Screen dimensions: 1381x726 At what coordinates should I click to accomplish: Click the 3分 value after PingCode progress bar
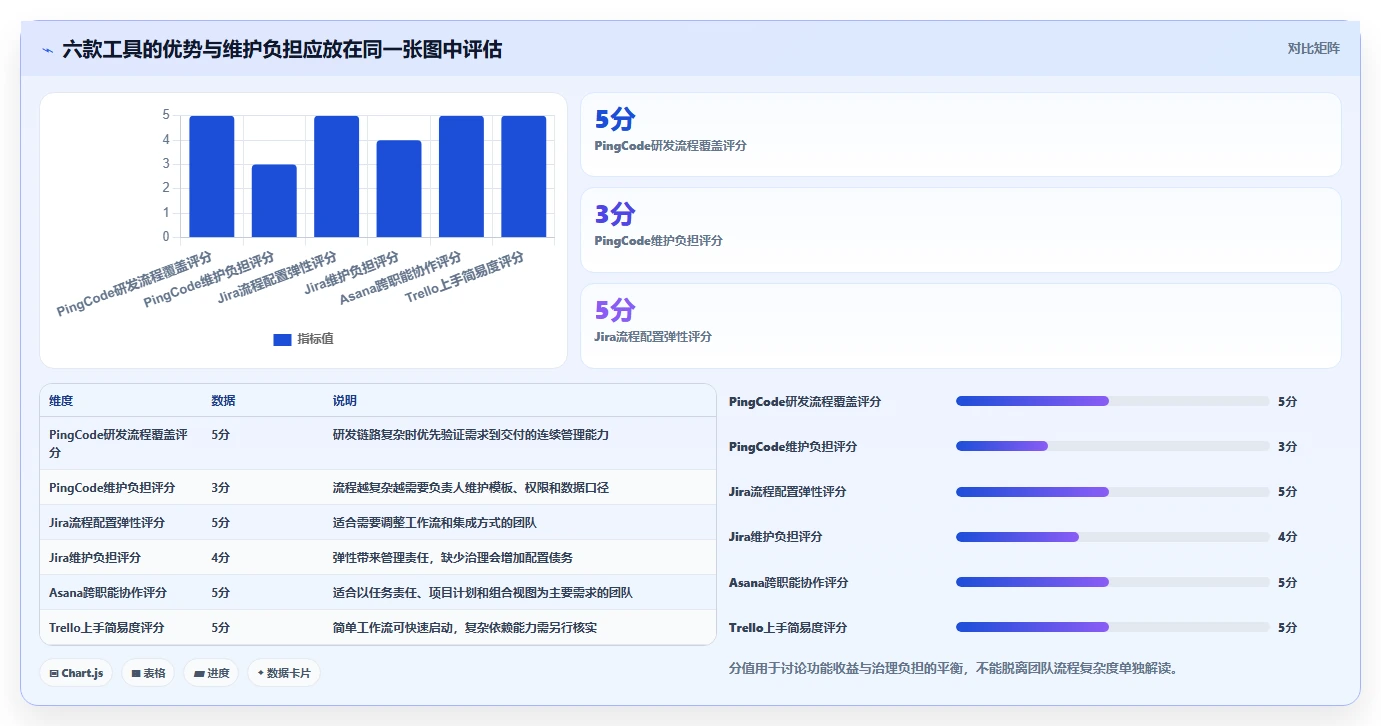click(1287, 446)
